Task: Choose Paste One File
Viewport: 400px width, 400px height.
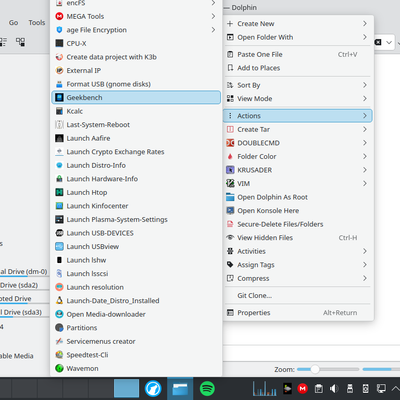Action: tap(297, 54)
